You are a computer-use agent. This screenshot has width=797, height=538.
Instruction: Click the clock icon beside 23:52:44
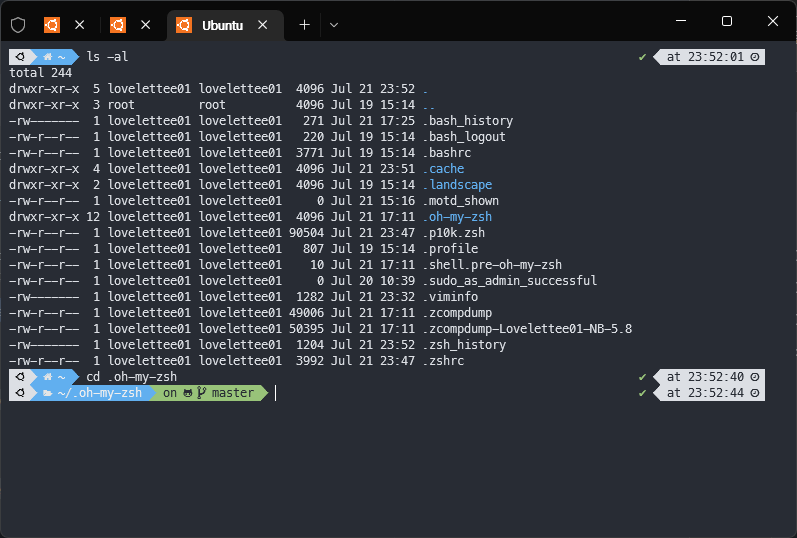point(755,393)
